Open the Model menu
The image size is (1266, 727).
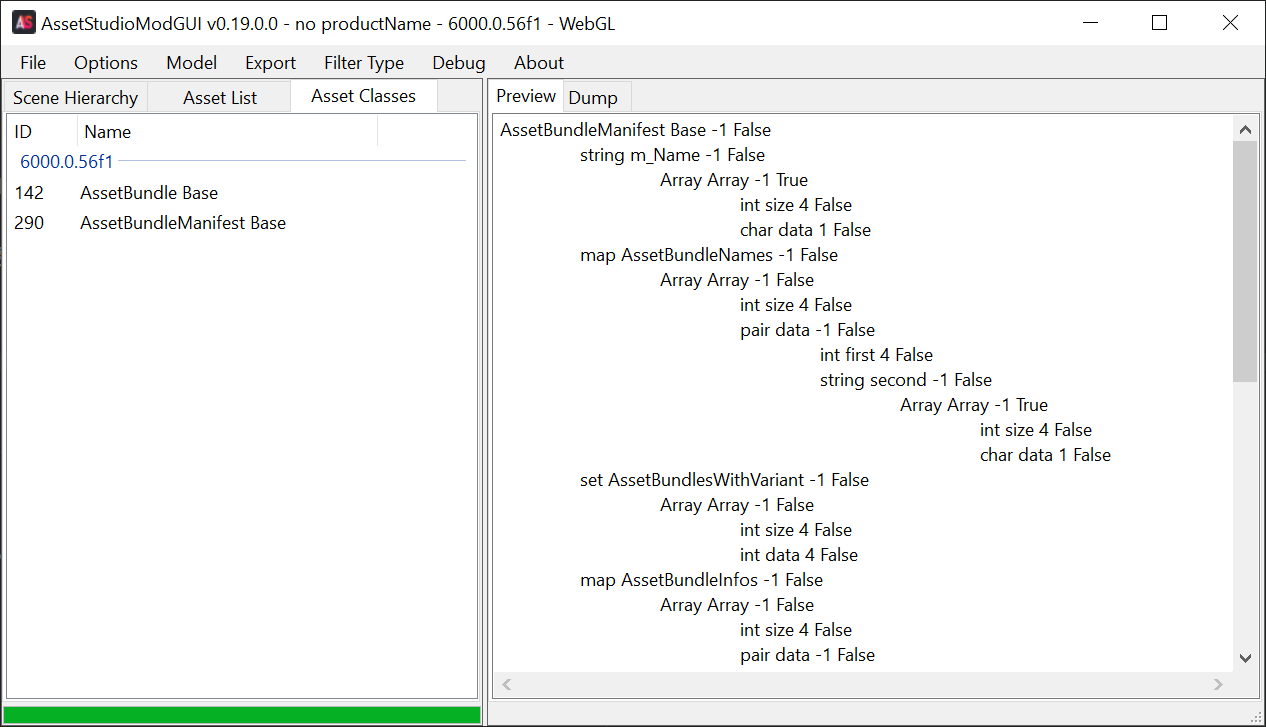pyautogui.click(x=191, y=63)
